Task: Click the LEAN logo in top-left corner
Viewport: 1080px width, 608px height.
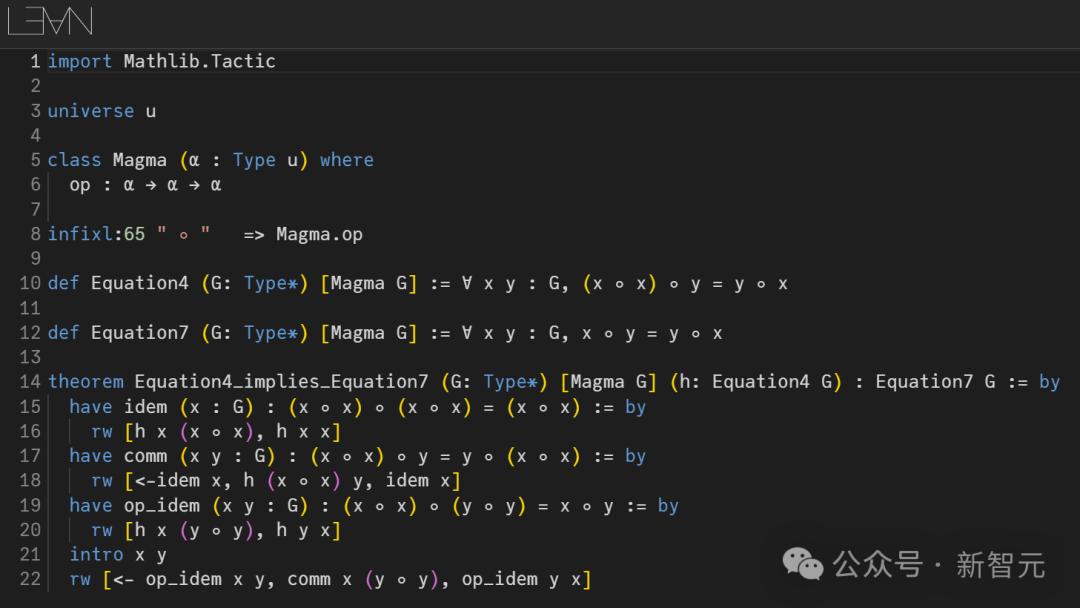Action: (50, 21)
